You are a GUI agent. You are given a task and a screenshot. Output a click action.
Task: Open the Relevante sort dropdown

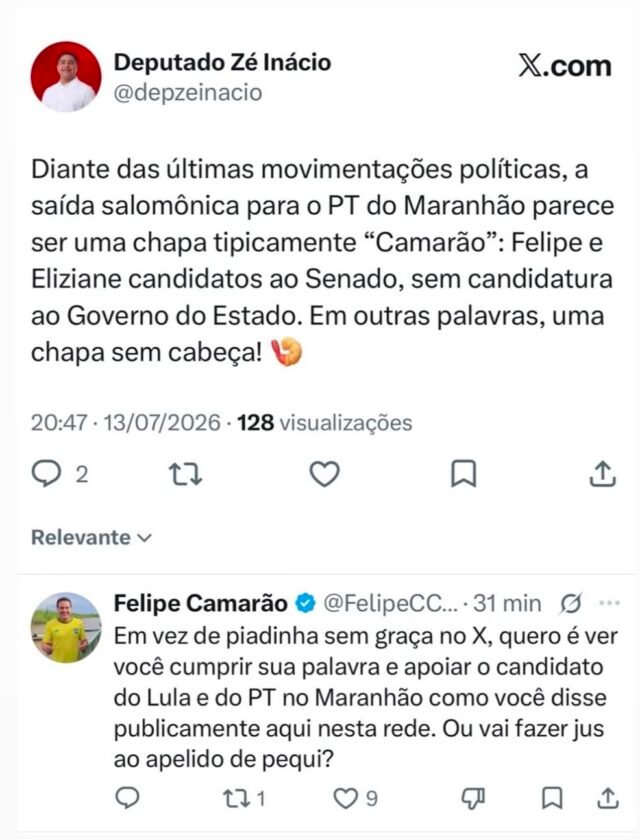tap(92, 537)
